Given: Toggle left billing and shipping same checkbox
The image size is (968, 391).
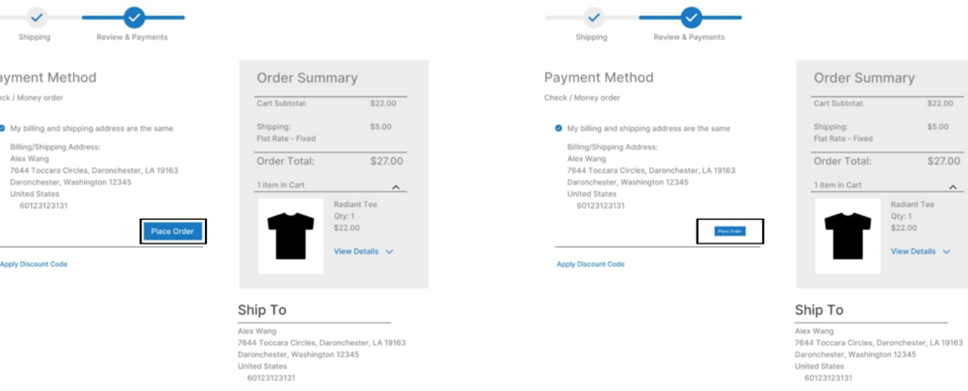Looking at the screenshot, I should (x=2, y=128).
